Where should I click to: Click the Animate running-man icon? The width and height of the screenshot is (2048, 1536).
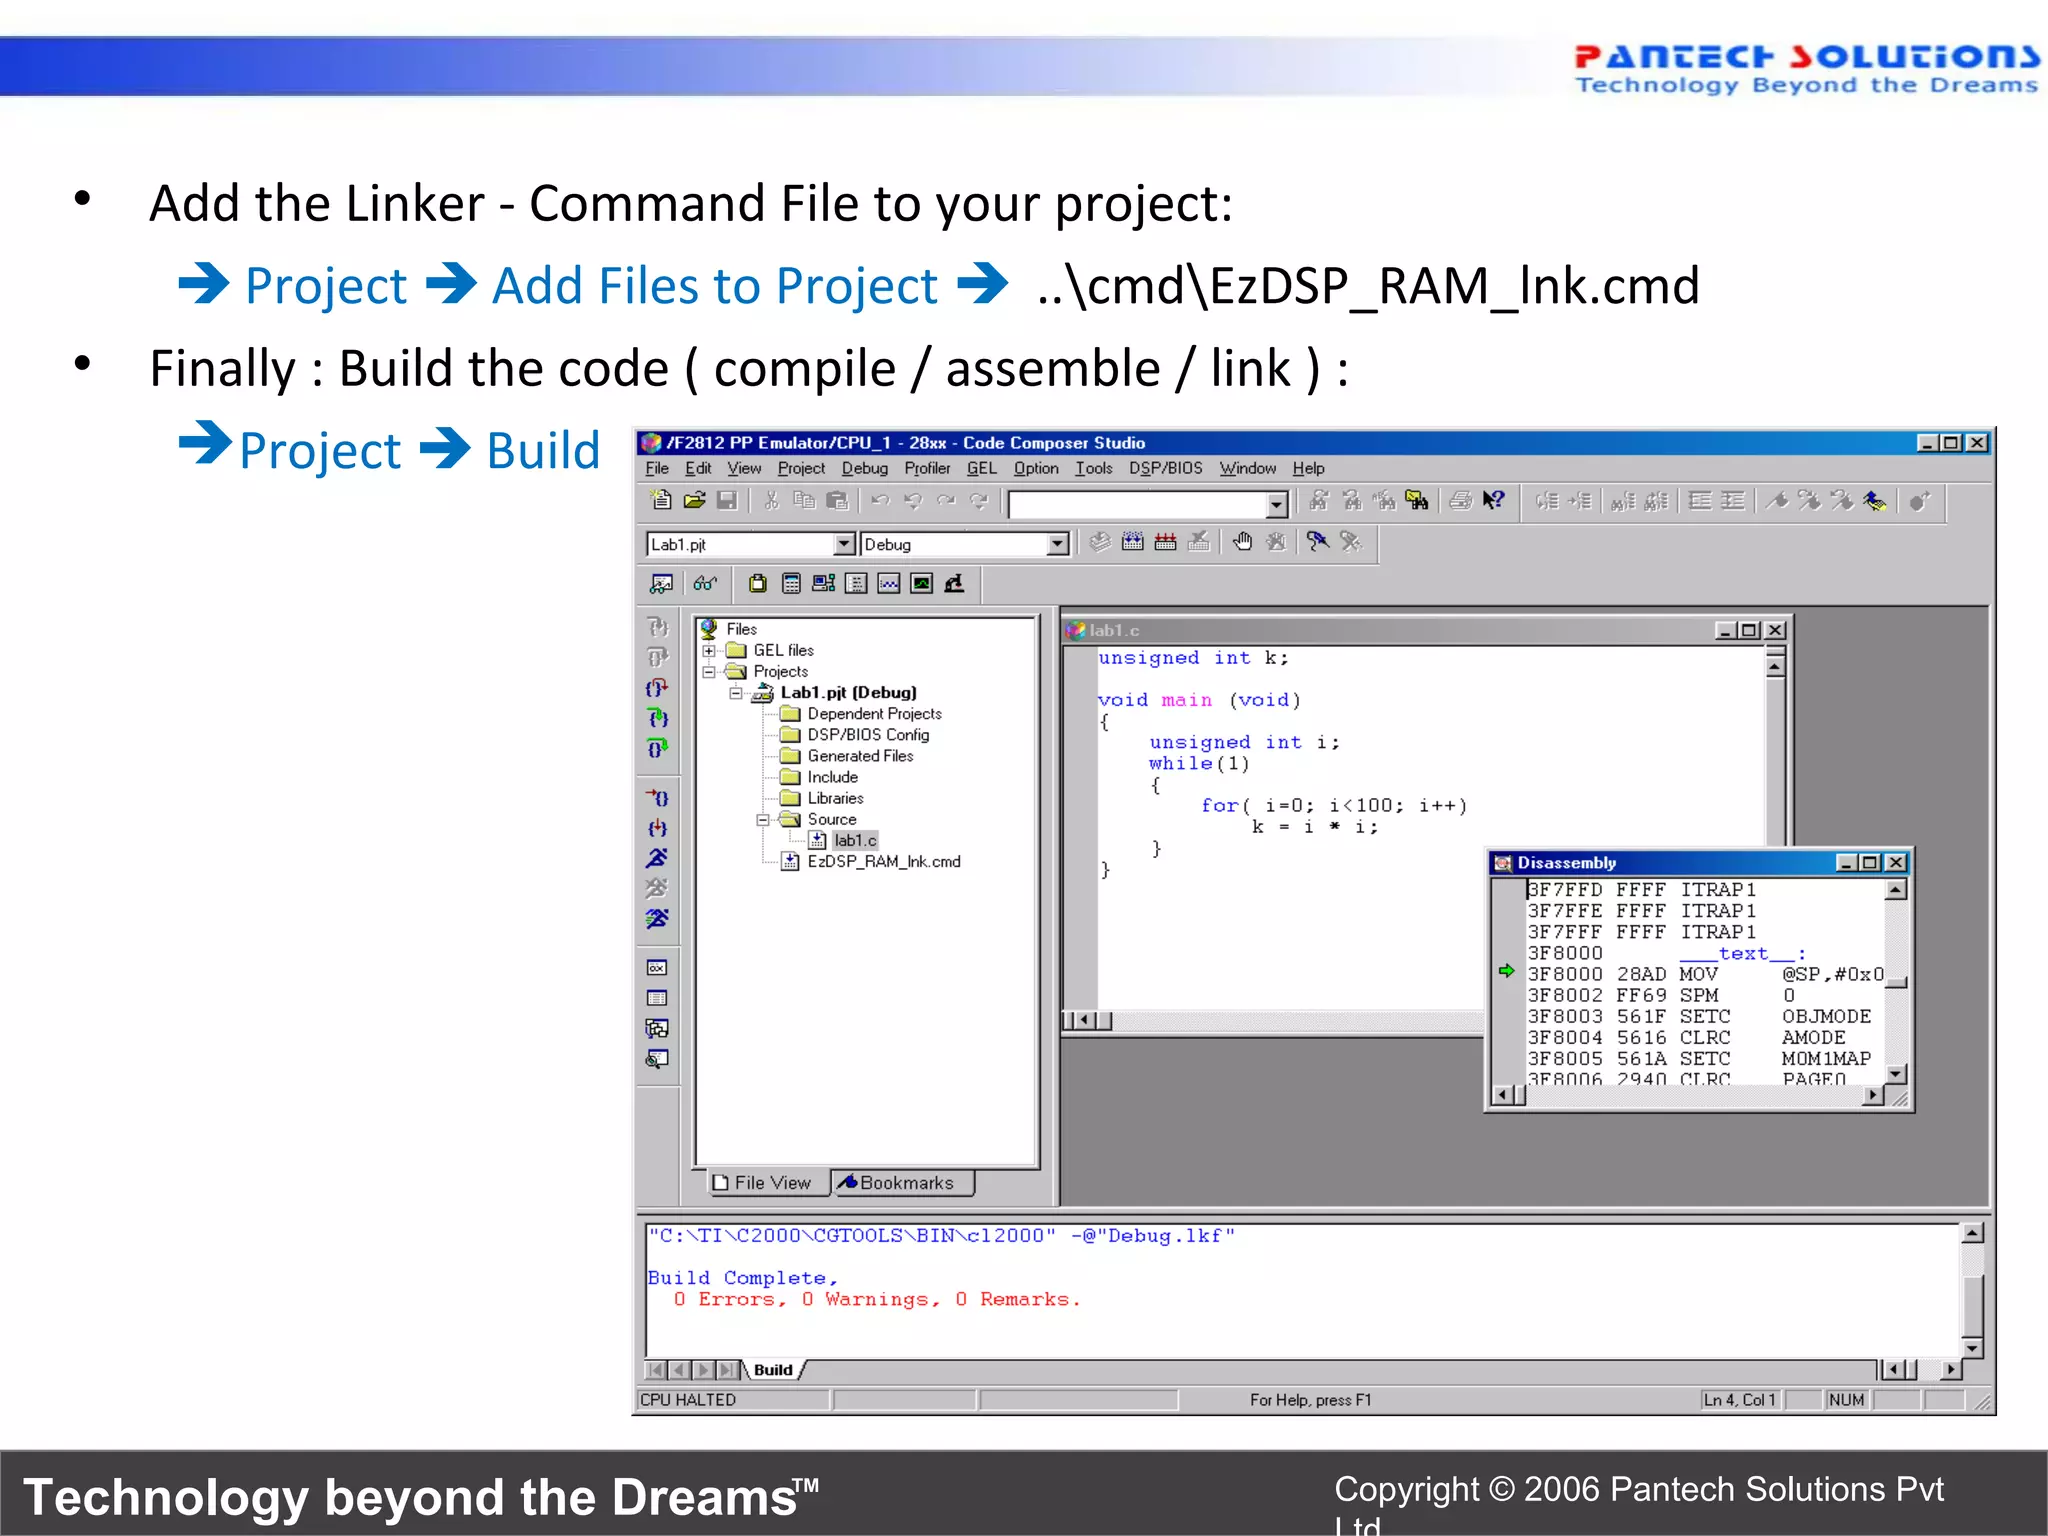click(x=657, y=918)
